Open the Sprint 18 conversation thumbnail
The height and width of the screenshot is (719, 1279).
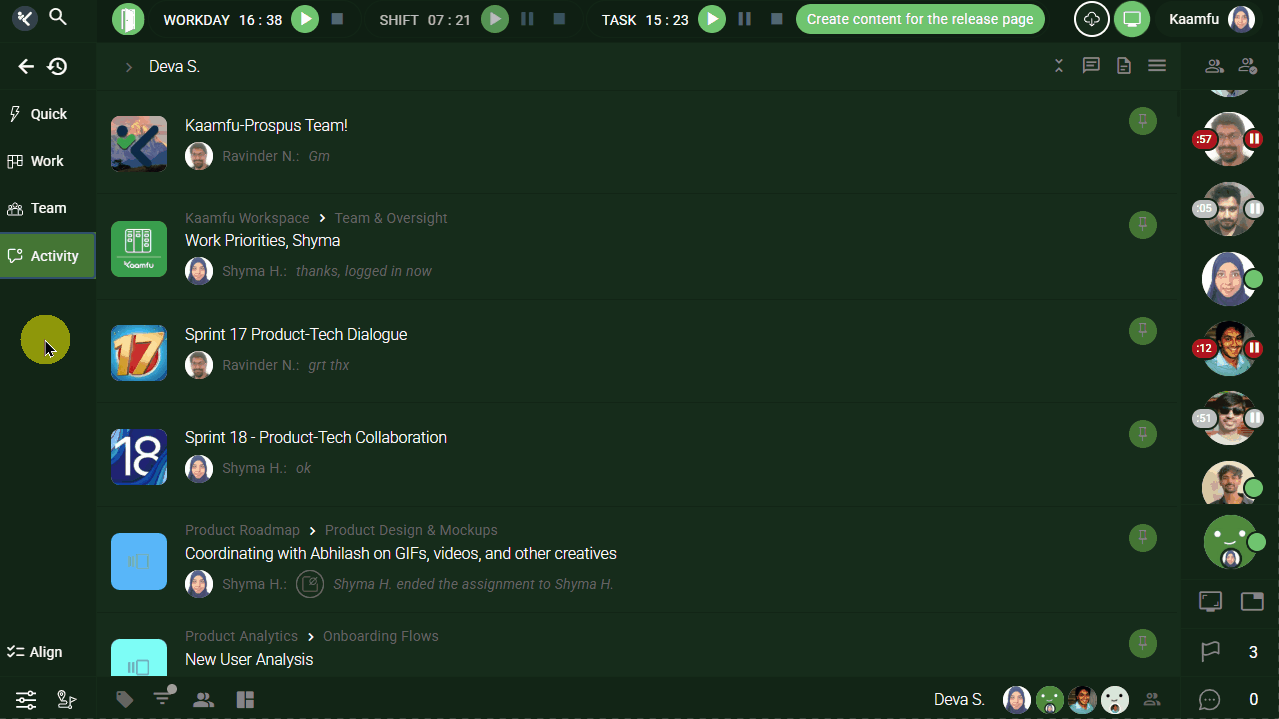(x=139, y=457)
